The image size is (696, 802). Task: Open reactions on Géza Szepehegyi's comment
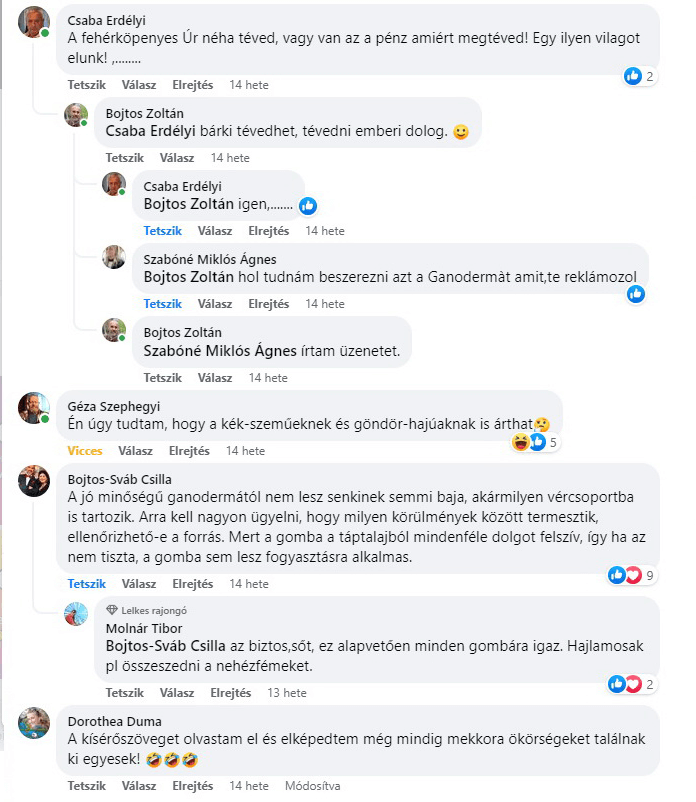pos(535,442)
